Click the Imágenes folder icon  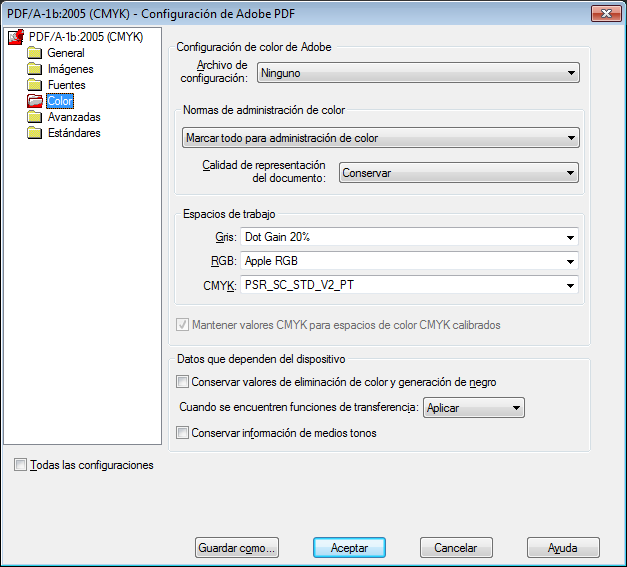35,69
